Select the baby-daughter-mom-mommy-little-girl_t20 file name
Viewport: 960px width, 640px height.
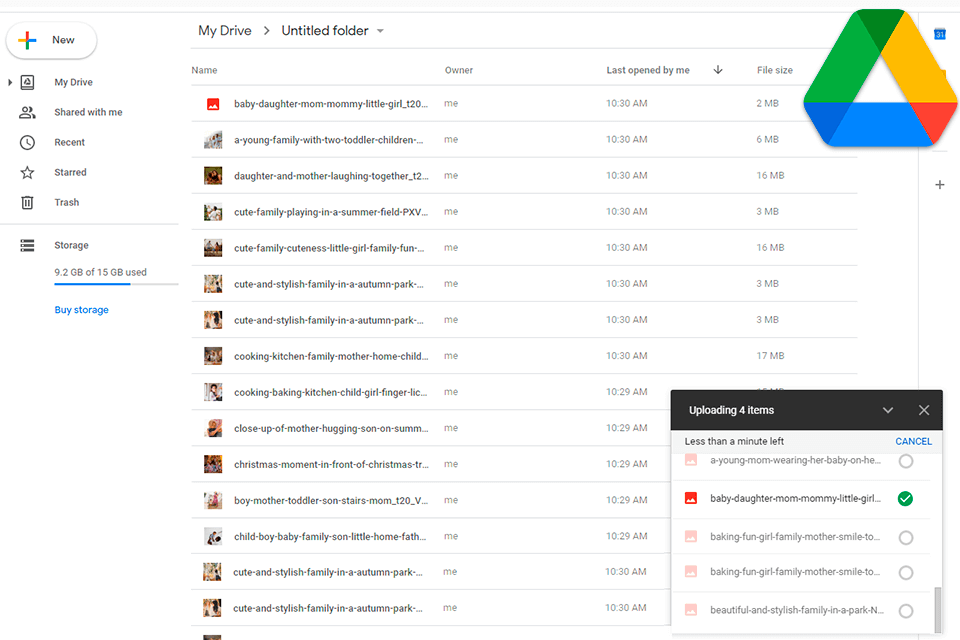[x=331, y=104]
